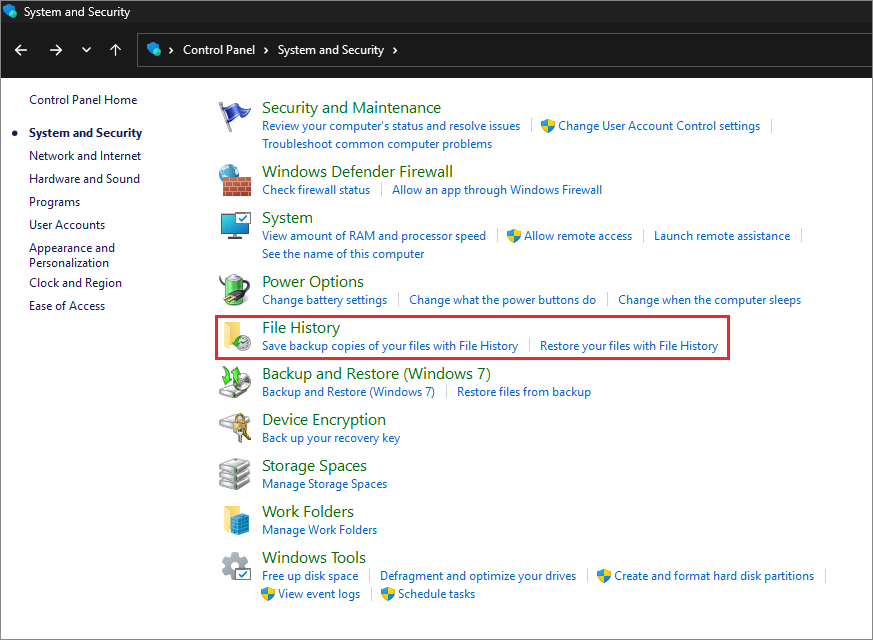Click Create and format hard disk partitions

713,576
